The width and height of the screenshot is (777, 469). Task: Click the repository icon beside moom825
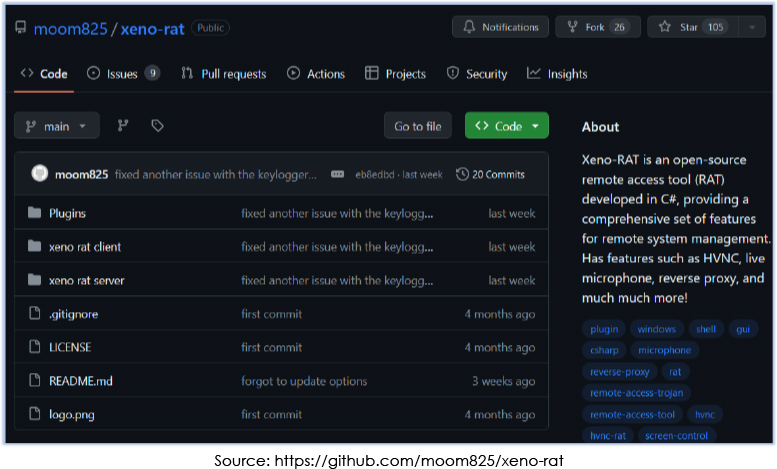pyautogui.click(x=20, y=27)
